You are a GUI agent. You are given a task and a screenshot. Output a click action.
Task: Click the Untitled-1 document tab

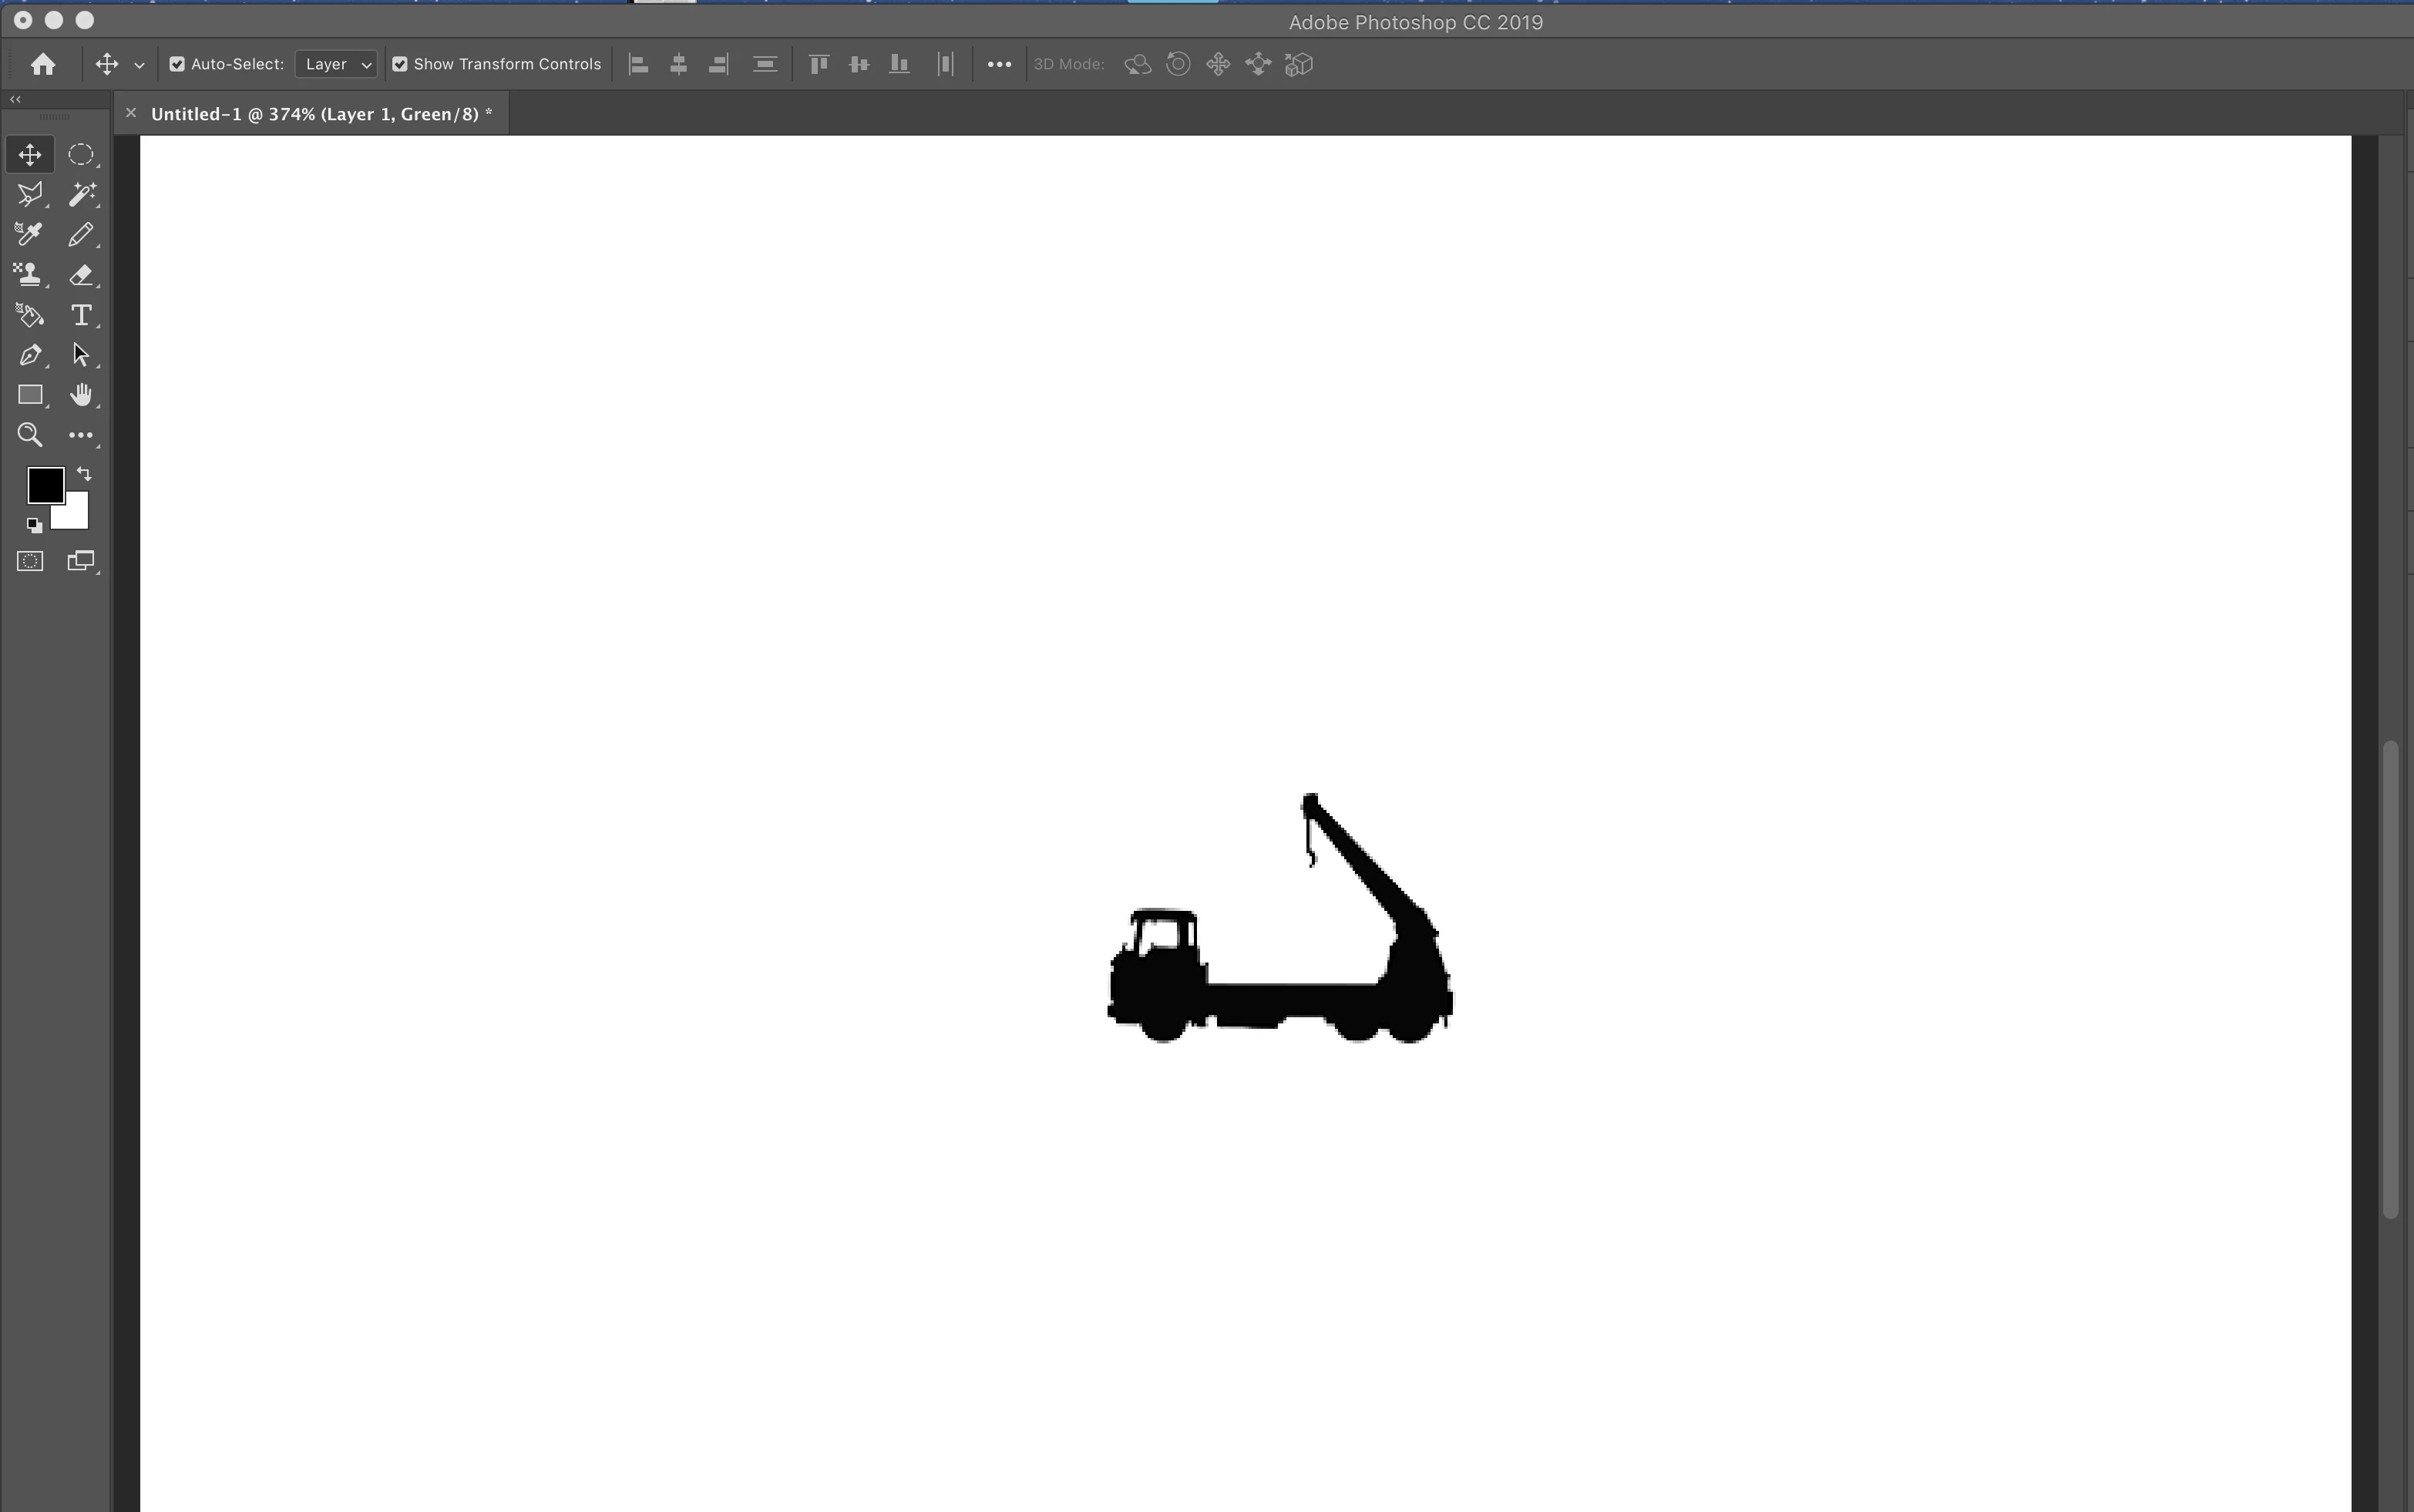tap(321, 114)
